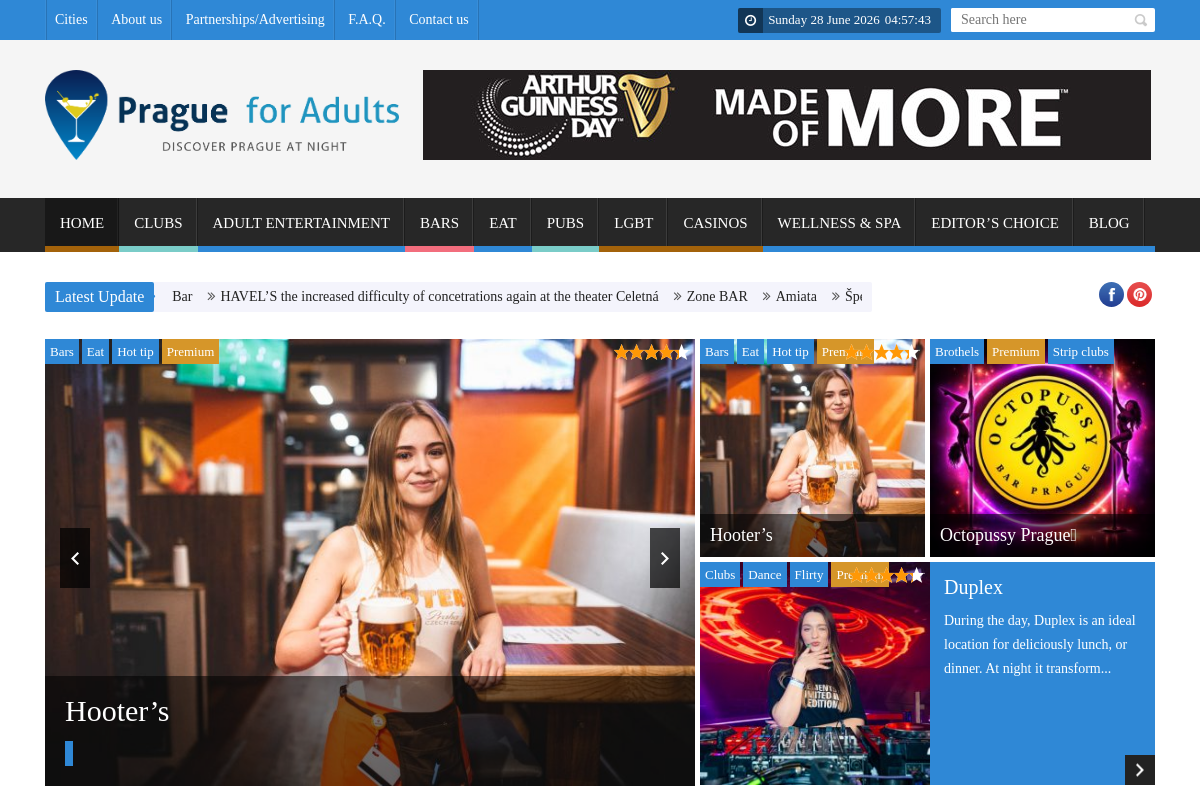The width and height of the screenshot is (1200, 800).
Task: Click Bars tag on small Hooter's card
Action: pyautogui.click(x=717, y=352)
